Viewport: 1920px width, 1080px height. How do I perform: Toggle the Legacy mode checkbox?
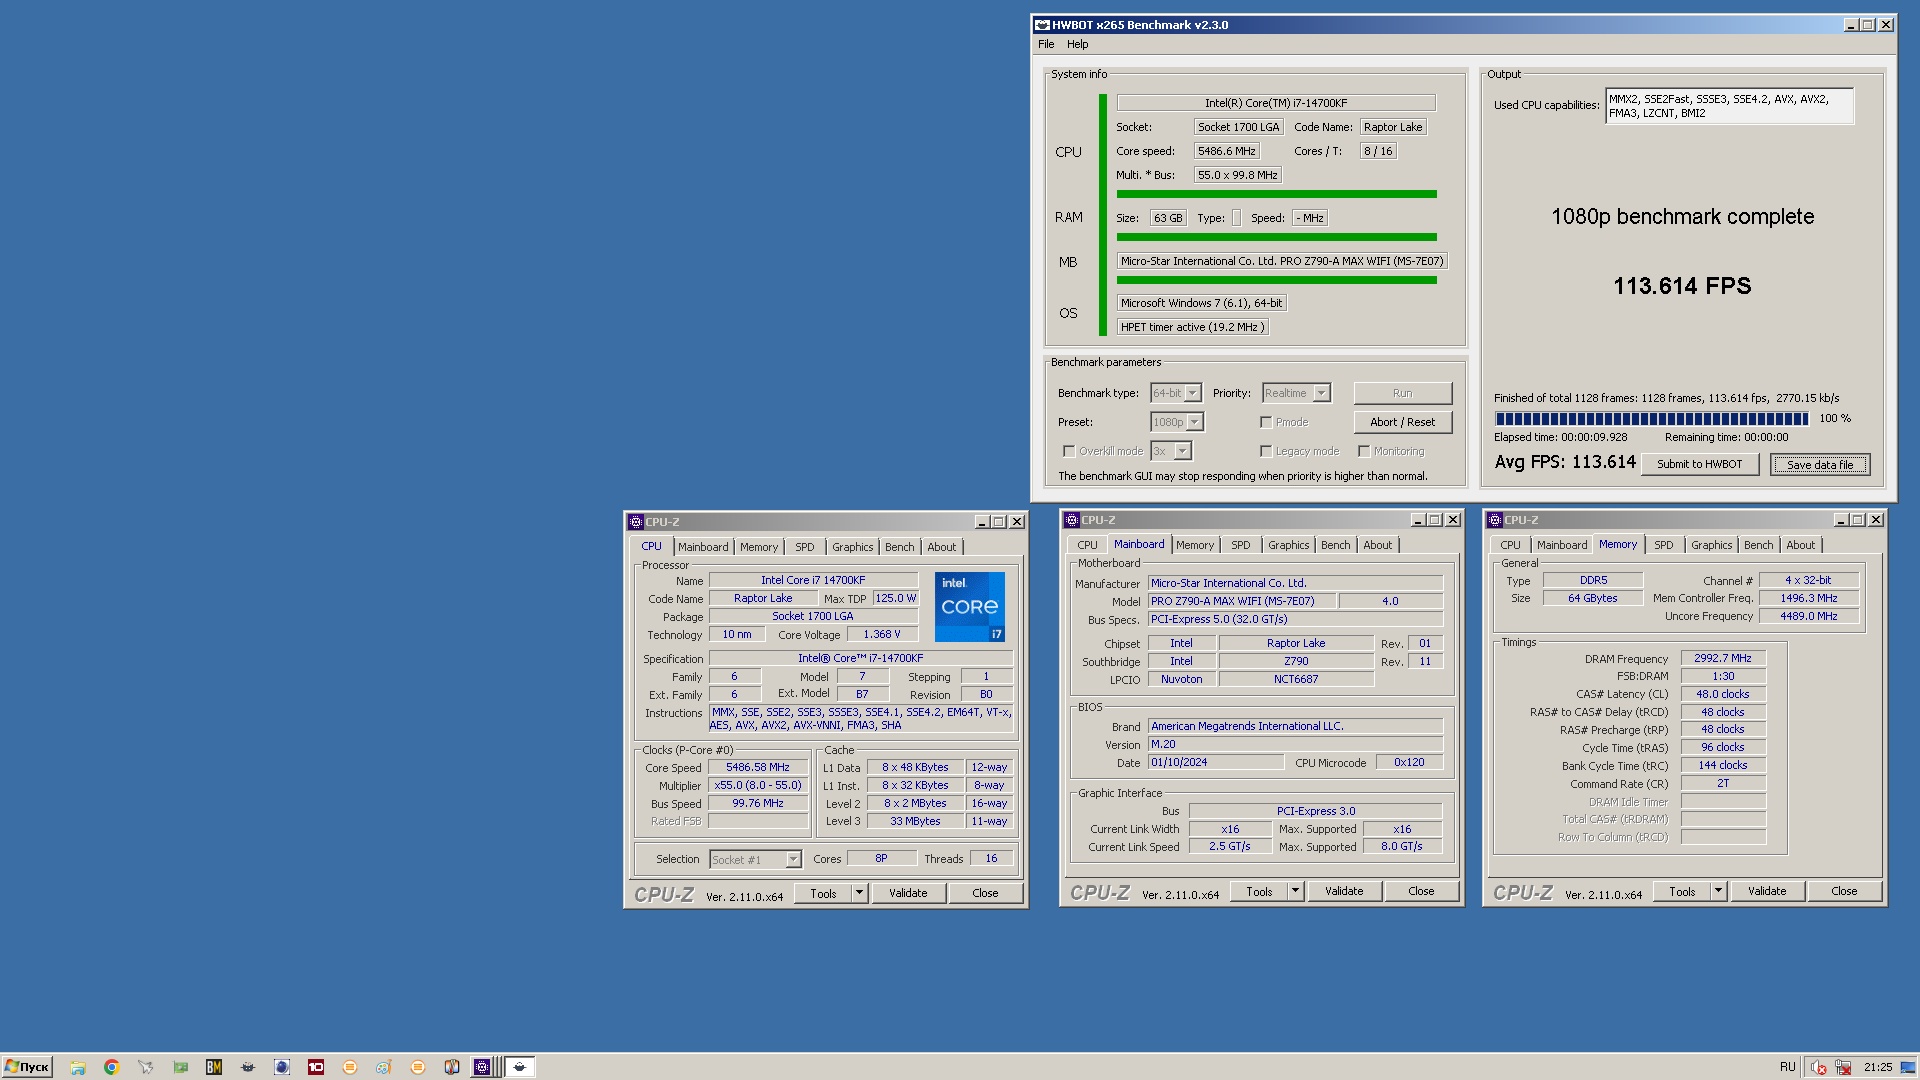[x=1266, y=451]
